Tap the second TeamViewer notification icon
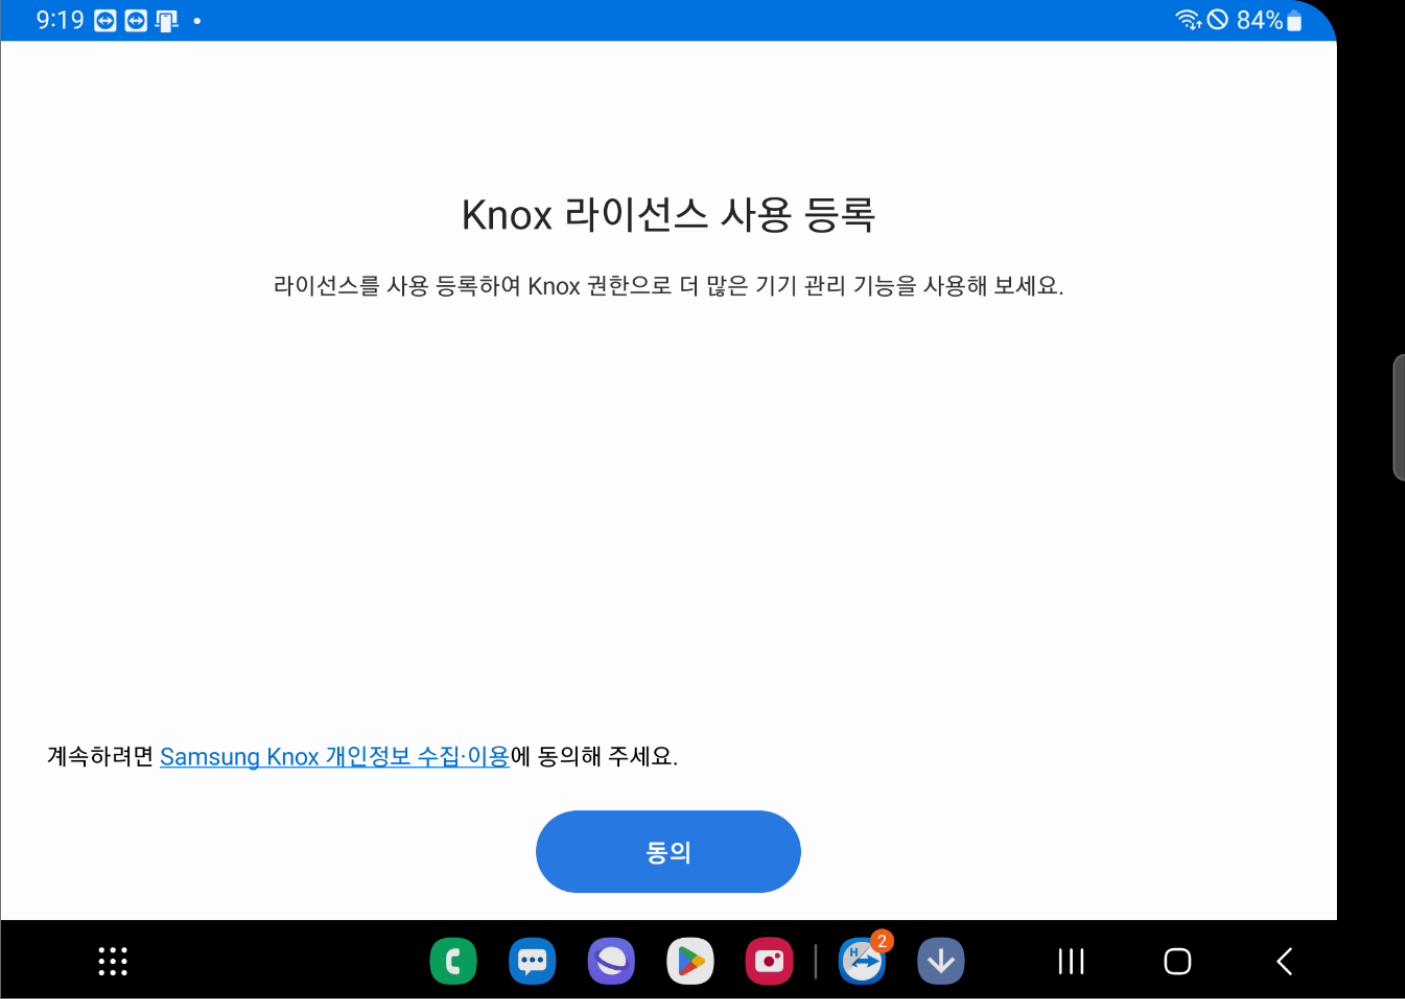1405x999 pixels. [x=136, y=21]
